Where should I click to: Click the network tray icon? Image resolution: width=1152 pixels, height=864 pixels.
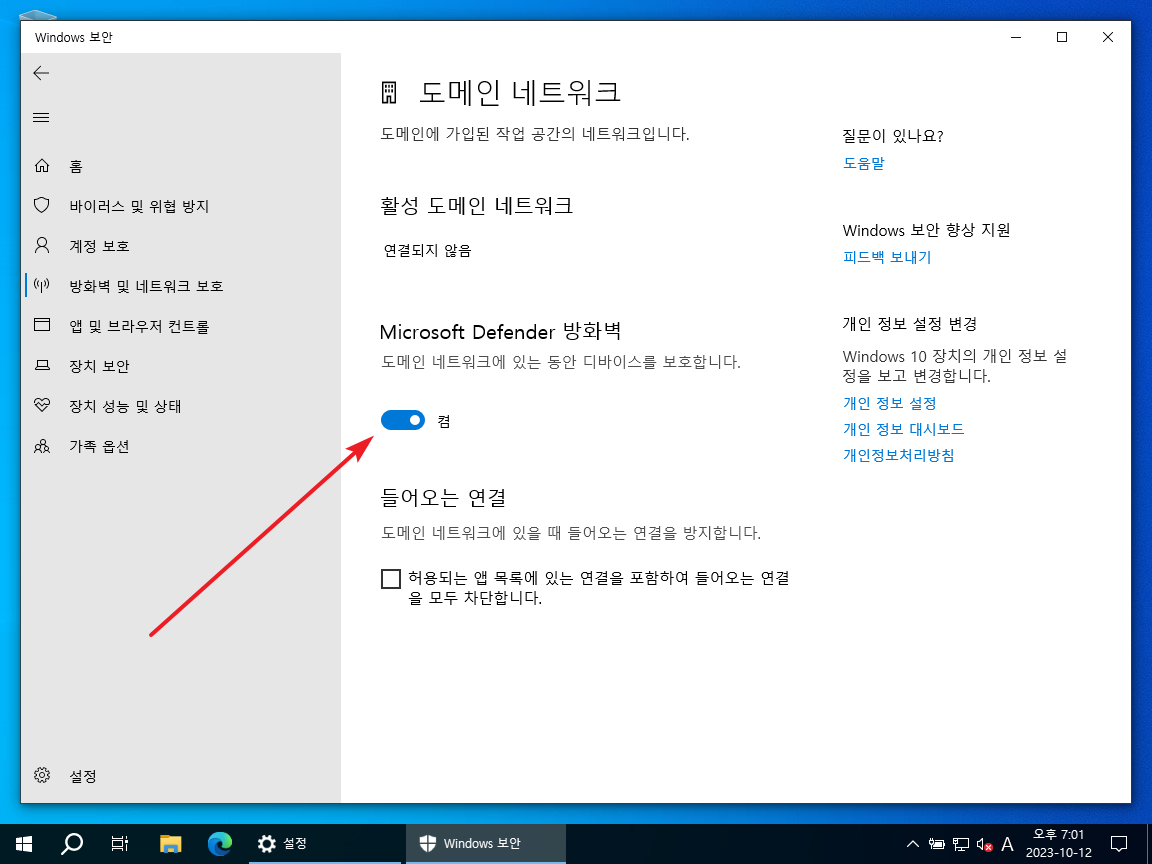(961, 844)
